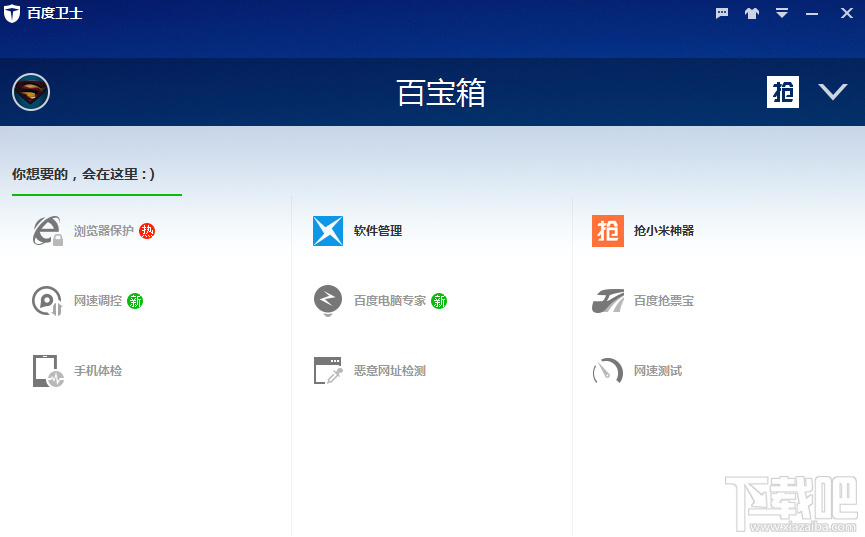Screen dimensions: 865x537
Task: Click the orange 抢 icon for 抢小米神器
Action: 608,231
